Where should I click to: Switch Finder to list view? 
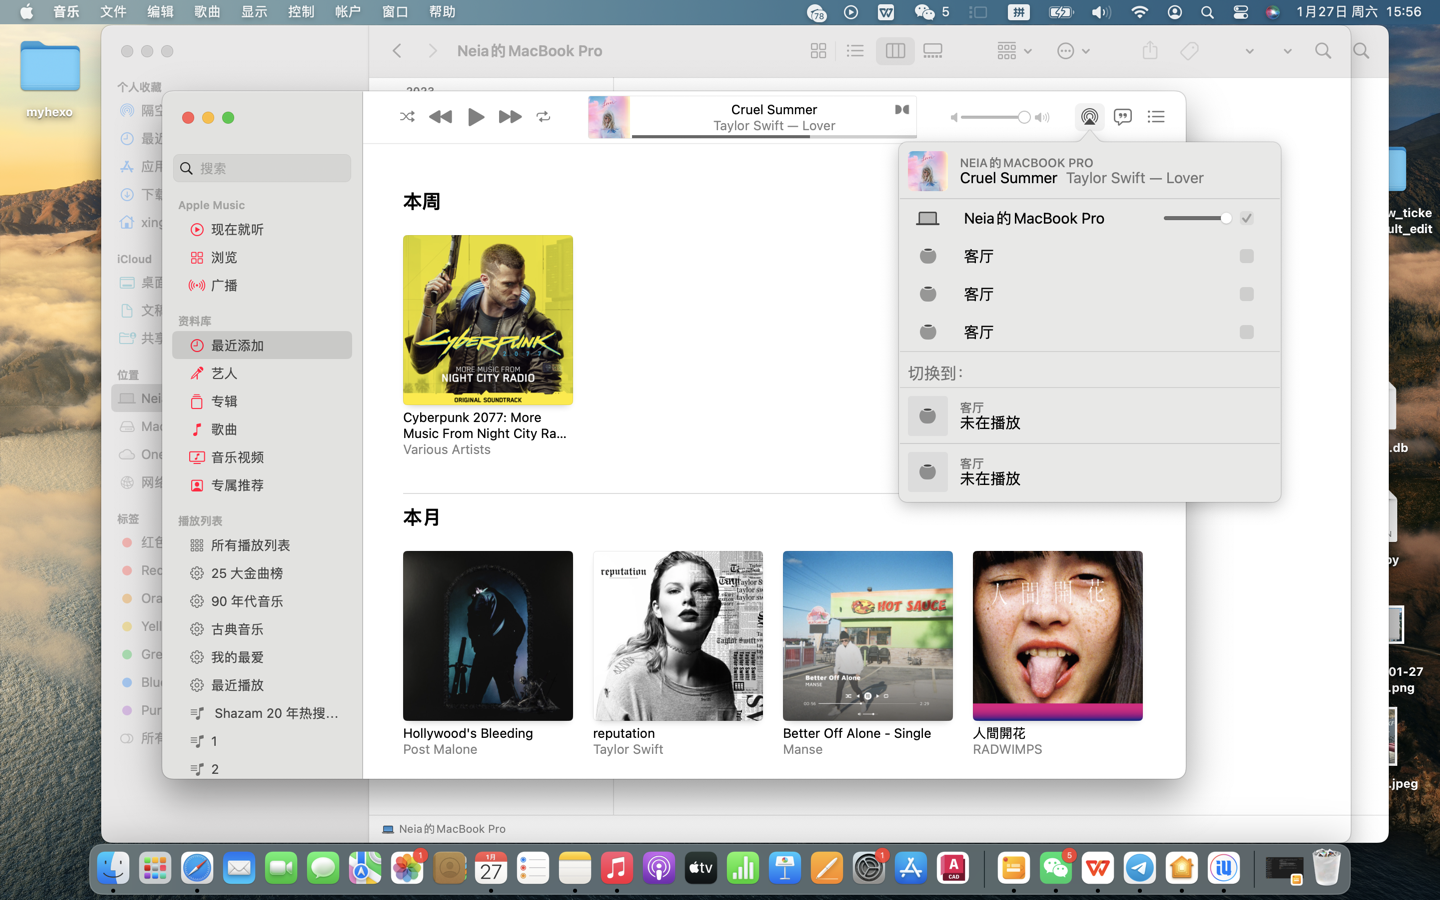point(855,51)
